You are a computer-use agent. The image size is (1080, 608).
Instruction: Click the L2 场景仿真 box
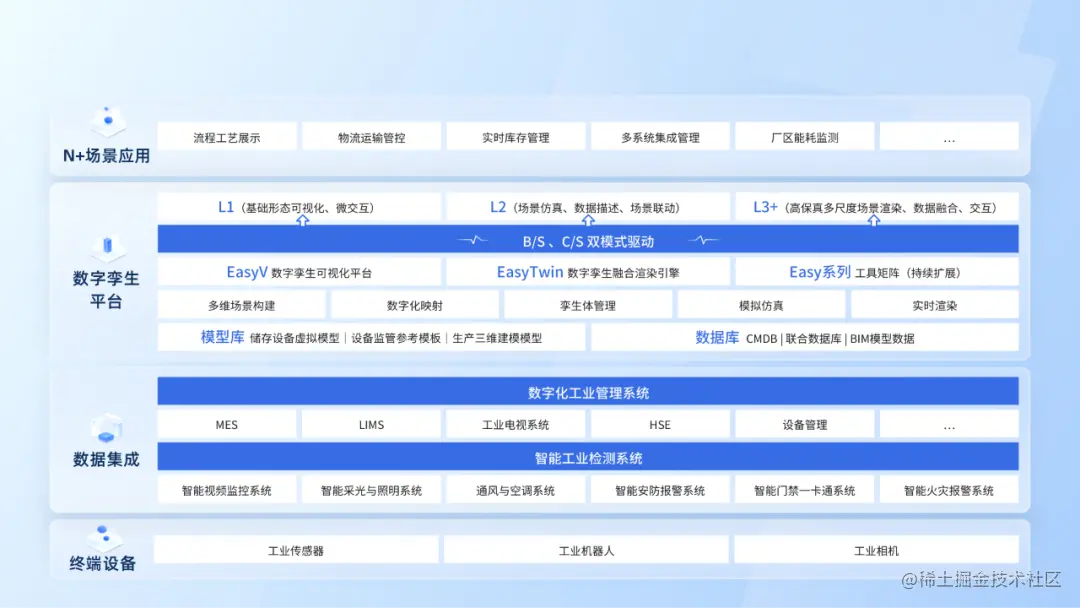[x=588, y=207]
